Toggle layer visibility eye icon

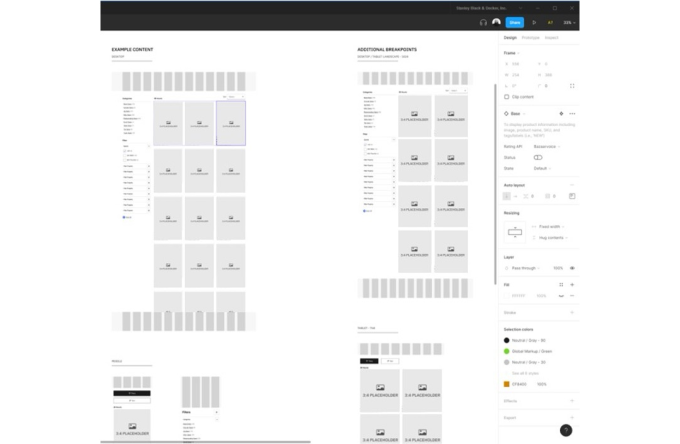coord(572,268)
